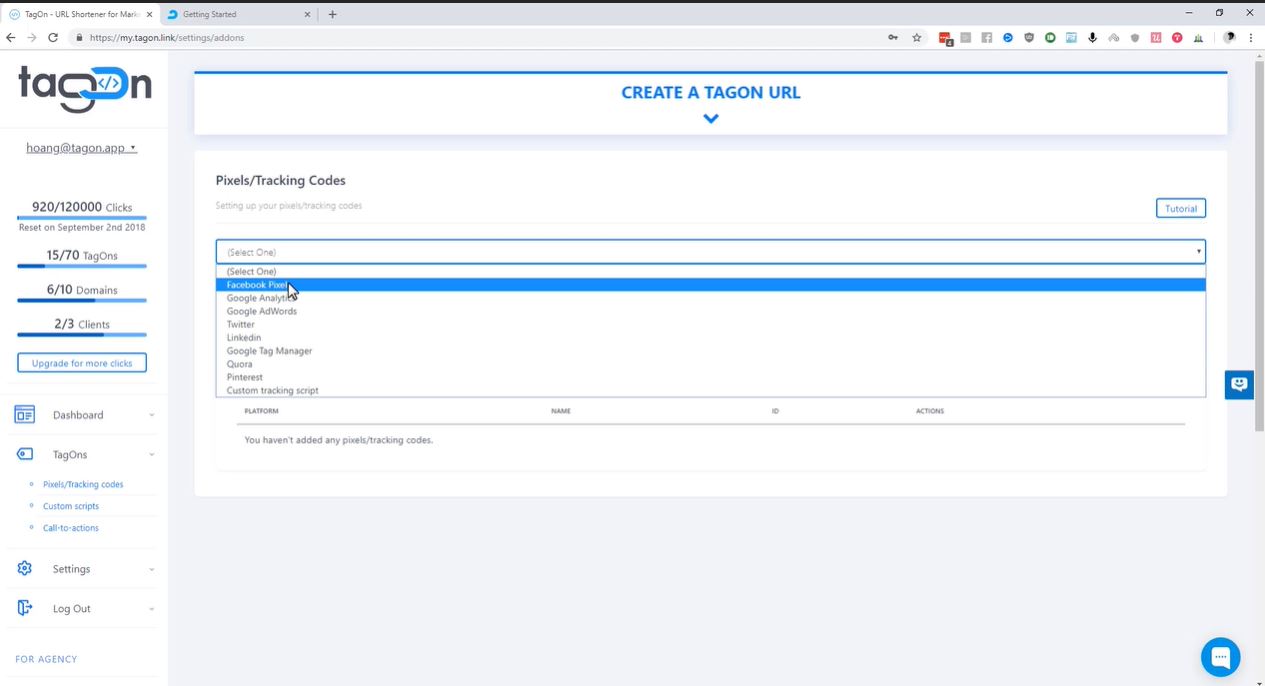The width and height of the screenshot is (1265, 686).
Task: Open the hoang@tagon.app account dropdown
Action: pos(82,148)
